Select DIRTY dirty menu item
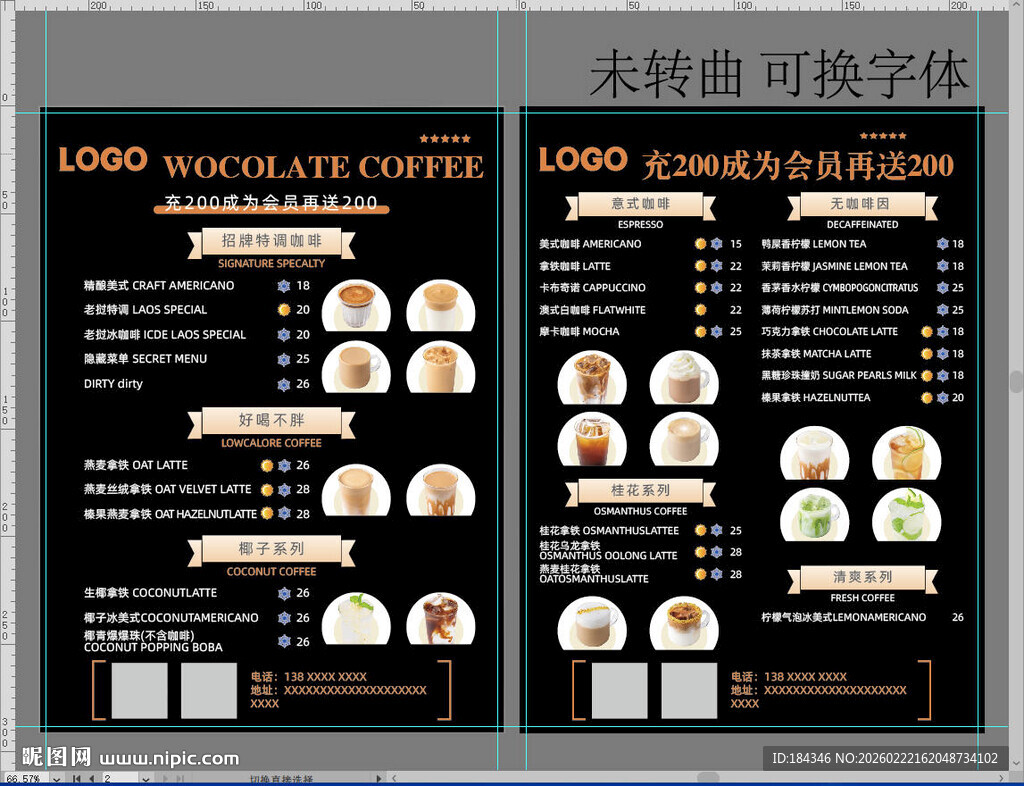Viewport: 1024px width, 786px height. point(113,384)
